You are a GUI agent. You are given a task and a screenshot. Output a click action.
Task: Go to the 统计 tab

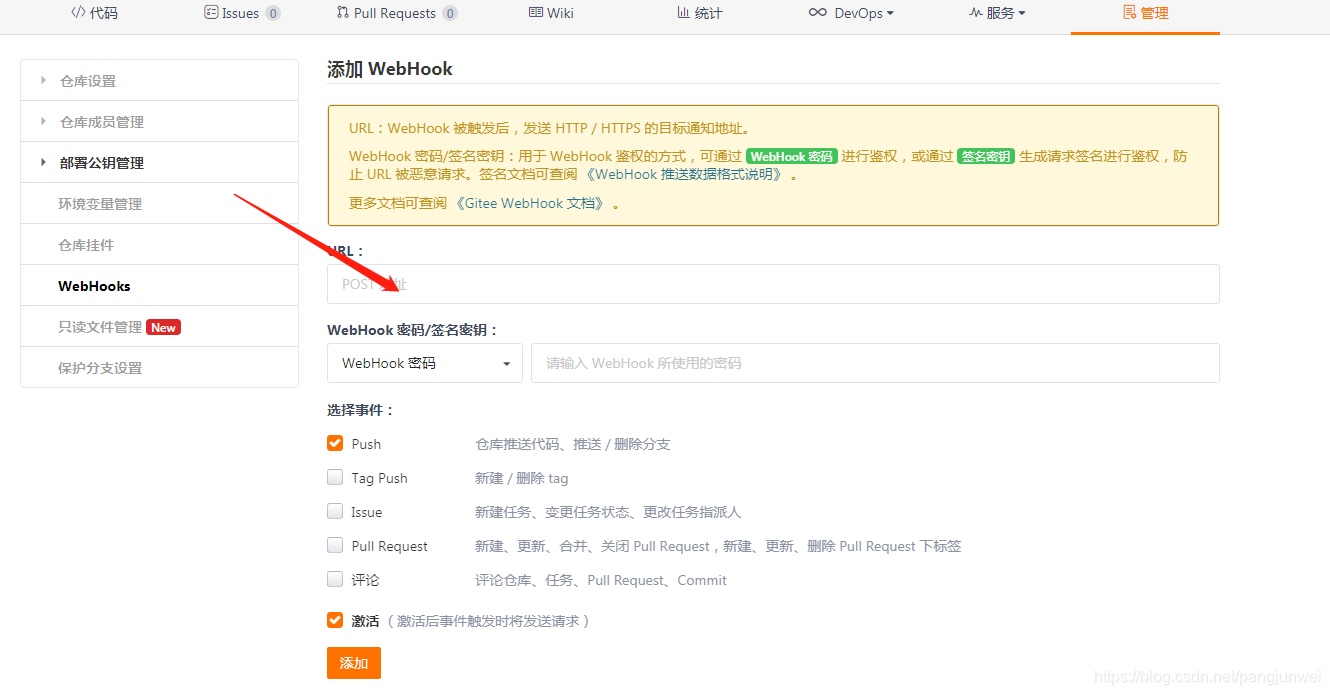(700, 13)
